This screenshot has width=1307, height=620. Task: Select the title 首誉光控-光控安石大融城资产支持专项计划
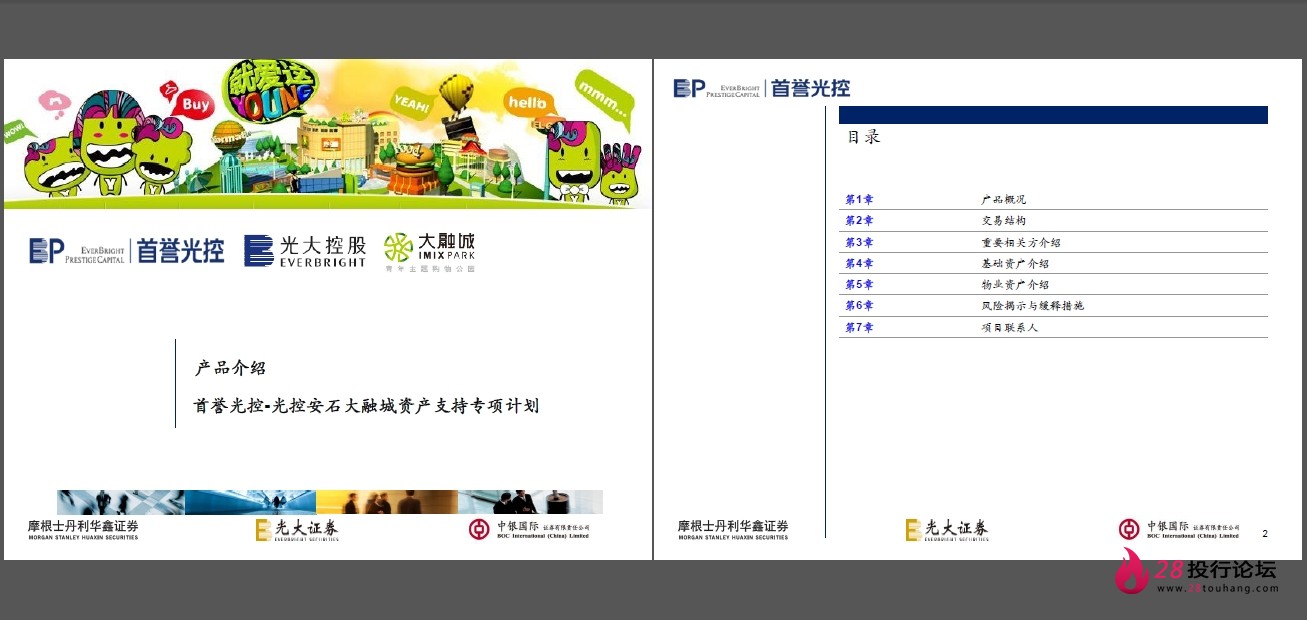366,405
